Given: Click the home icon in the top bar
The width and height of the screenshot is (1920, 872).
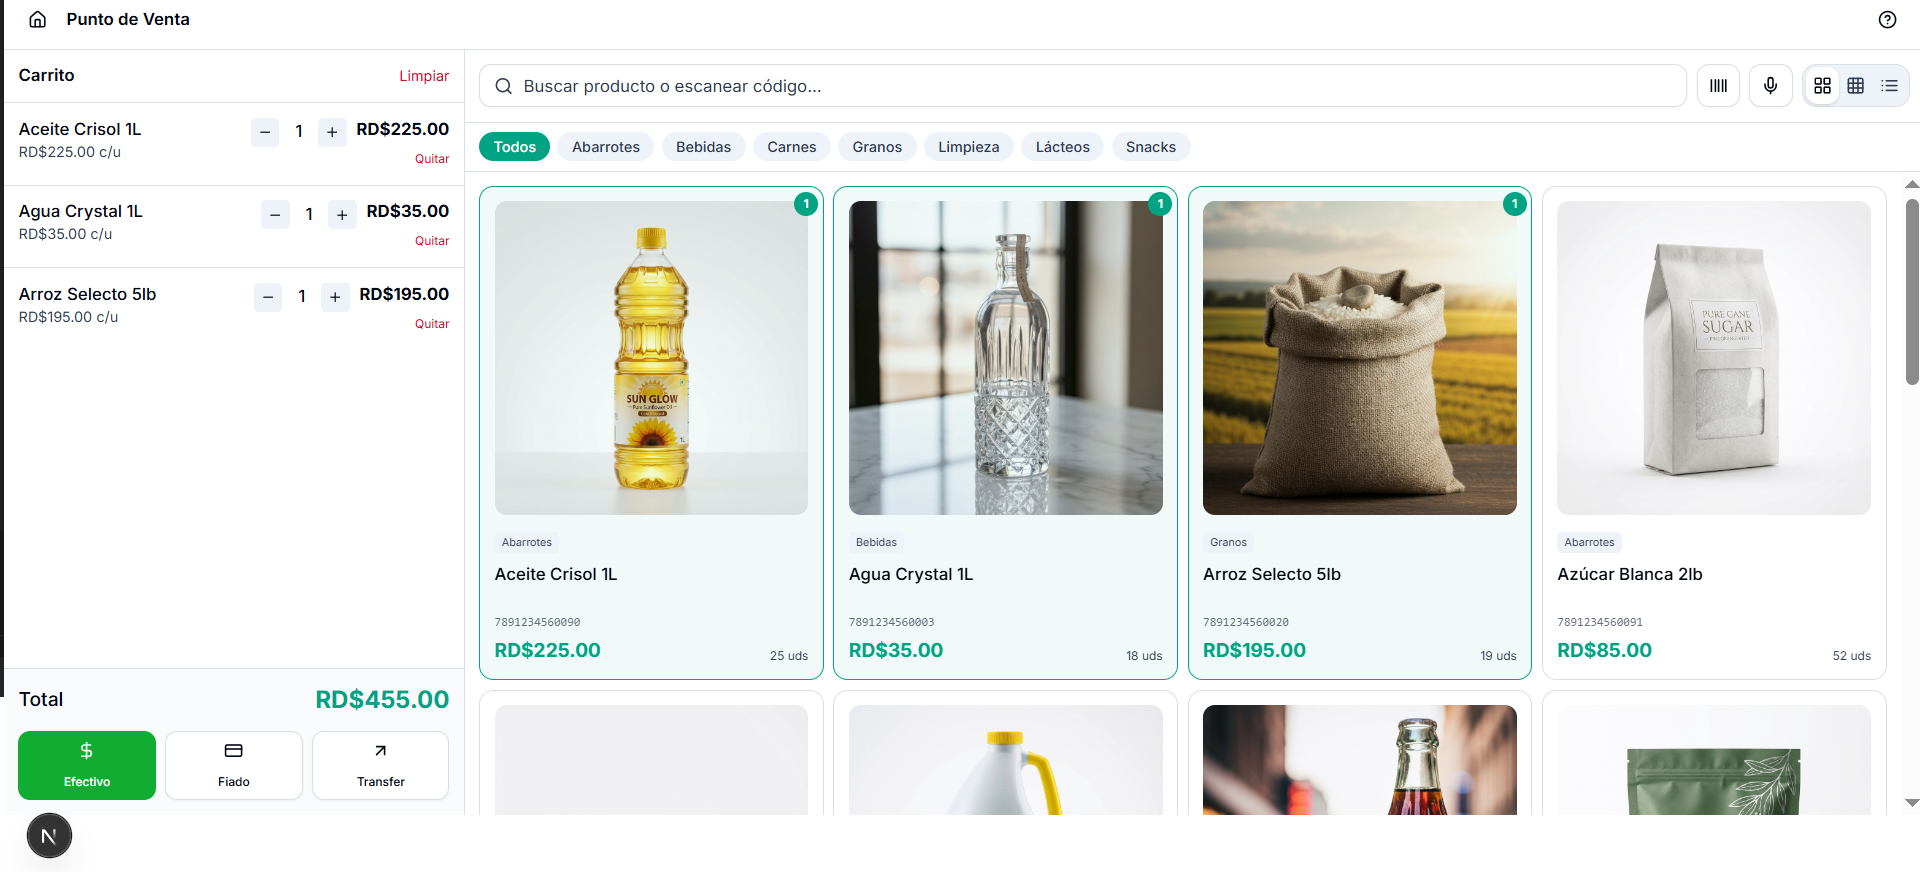Looking at the screenshot, I should [x=37, y=18].
